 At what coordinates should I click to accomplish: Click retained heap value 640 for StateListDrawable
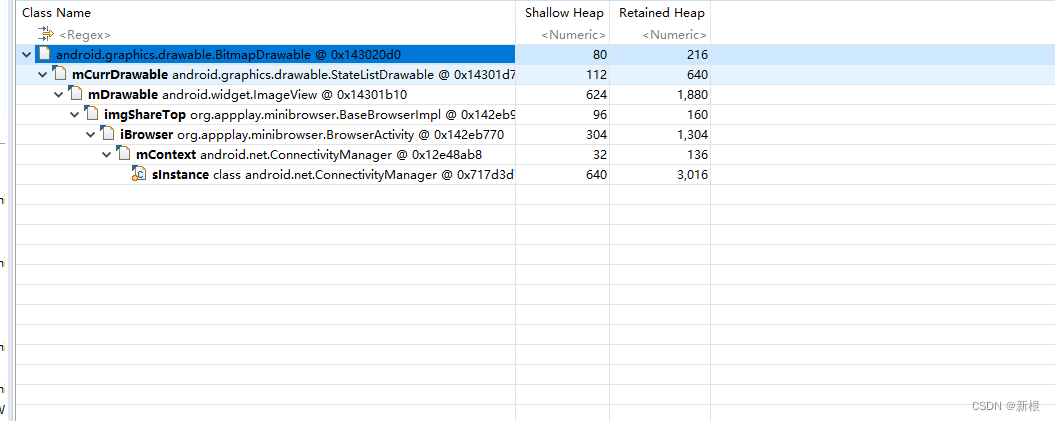tap(698, 75)
